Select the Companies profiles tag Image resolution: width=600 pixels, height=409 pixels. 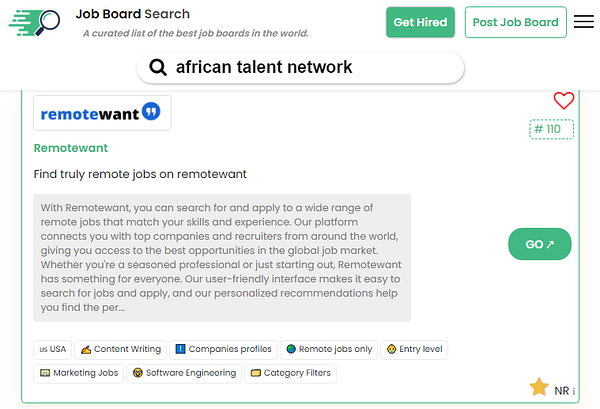click(x=223, y=349)
